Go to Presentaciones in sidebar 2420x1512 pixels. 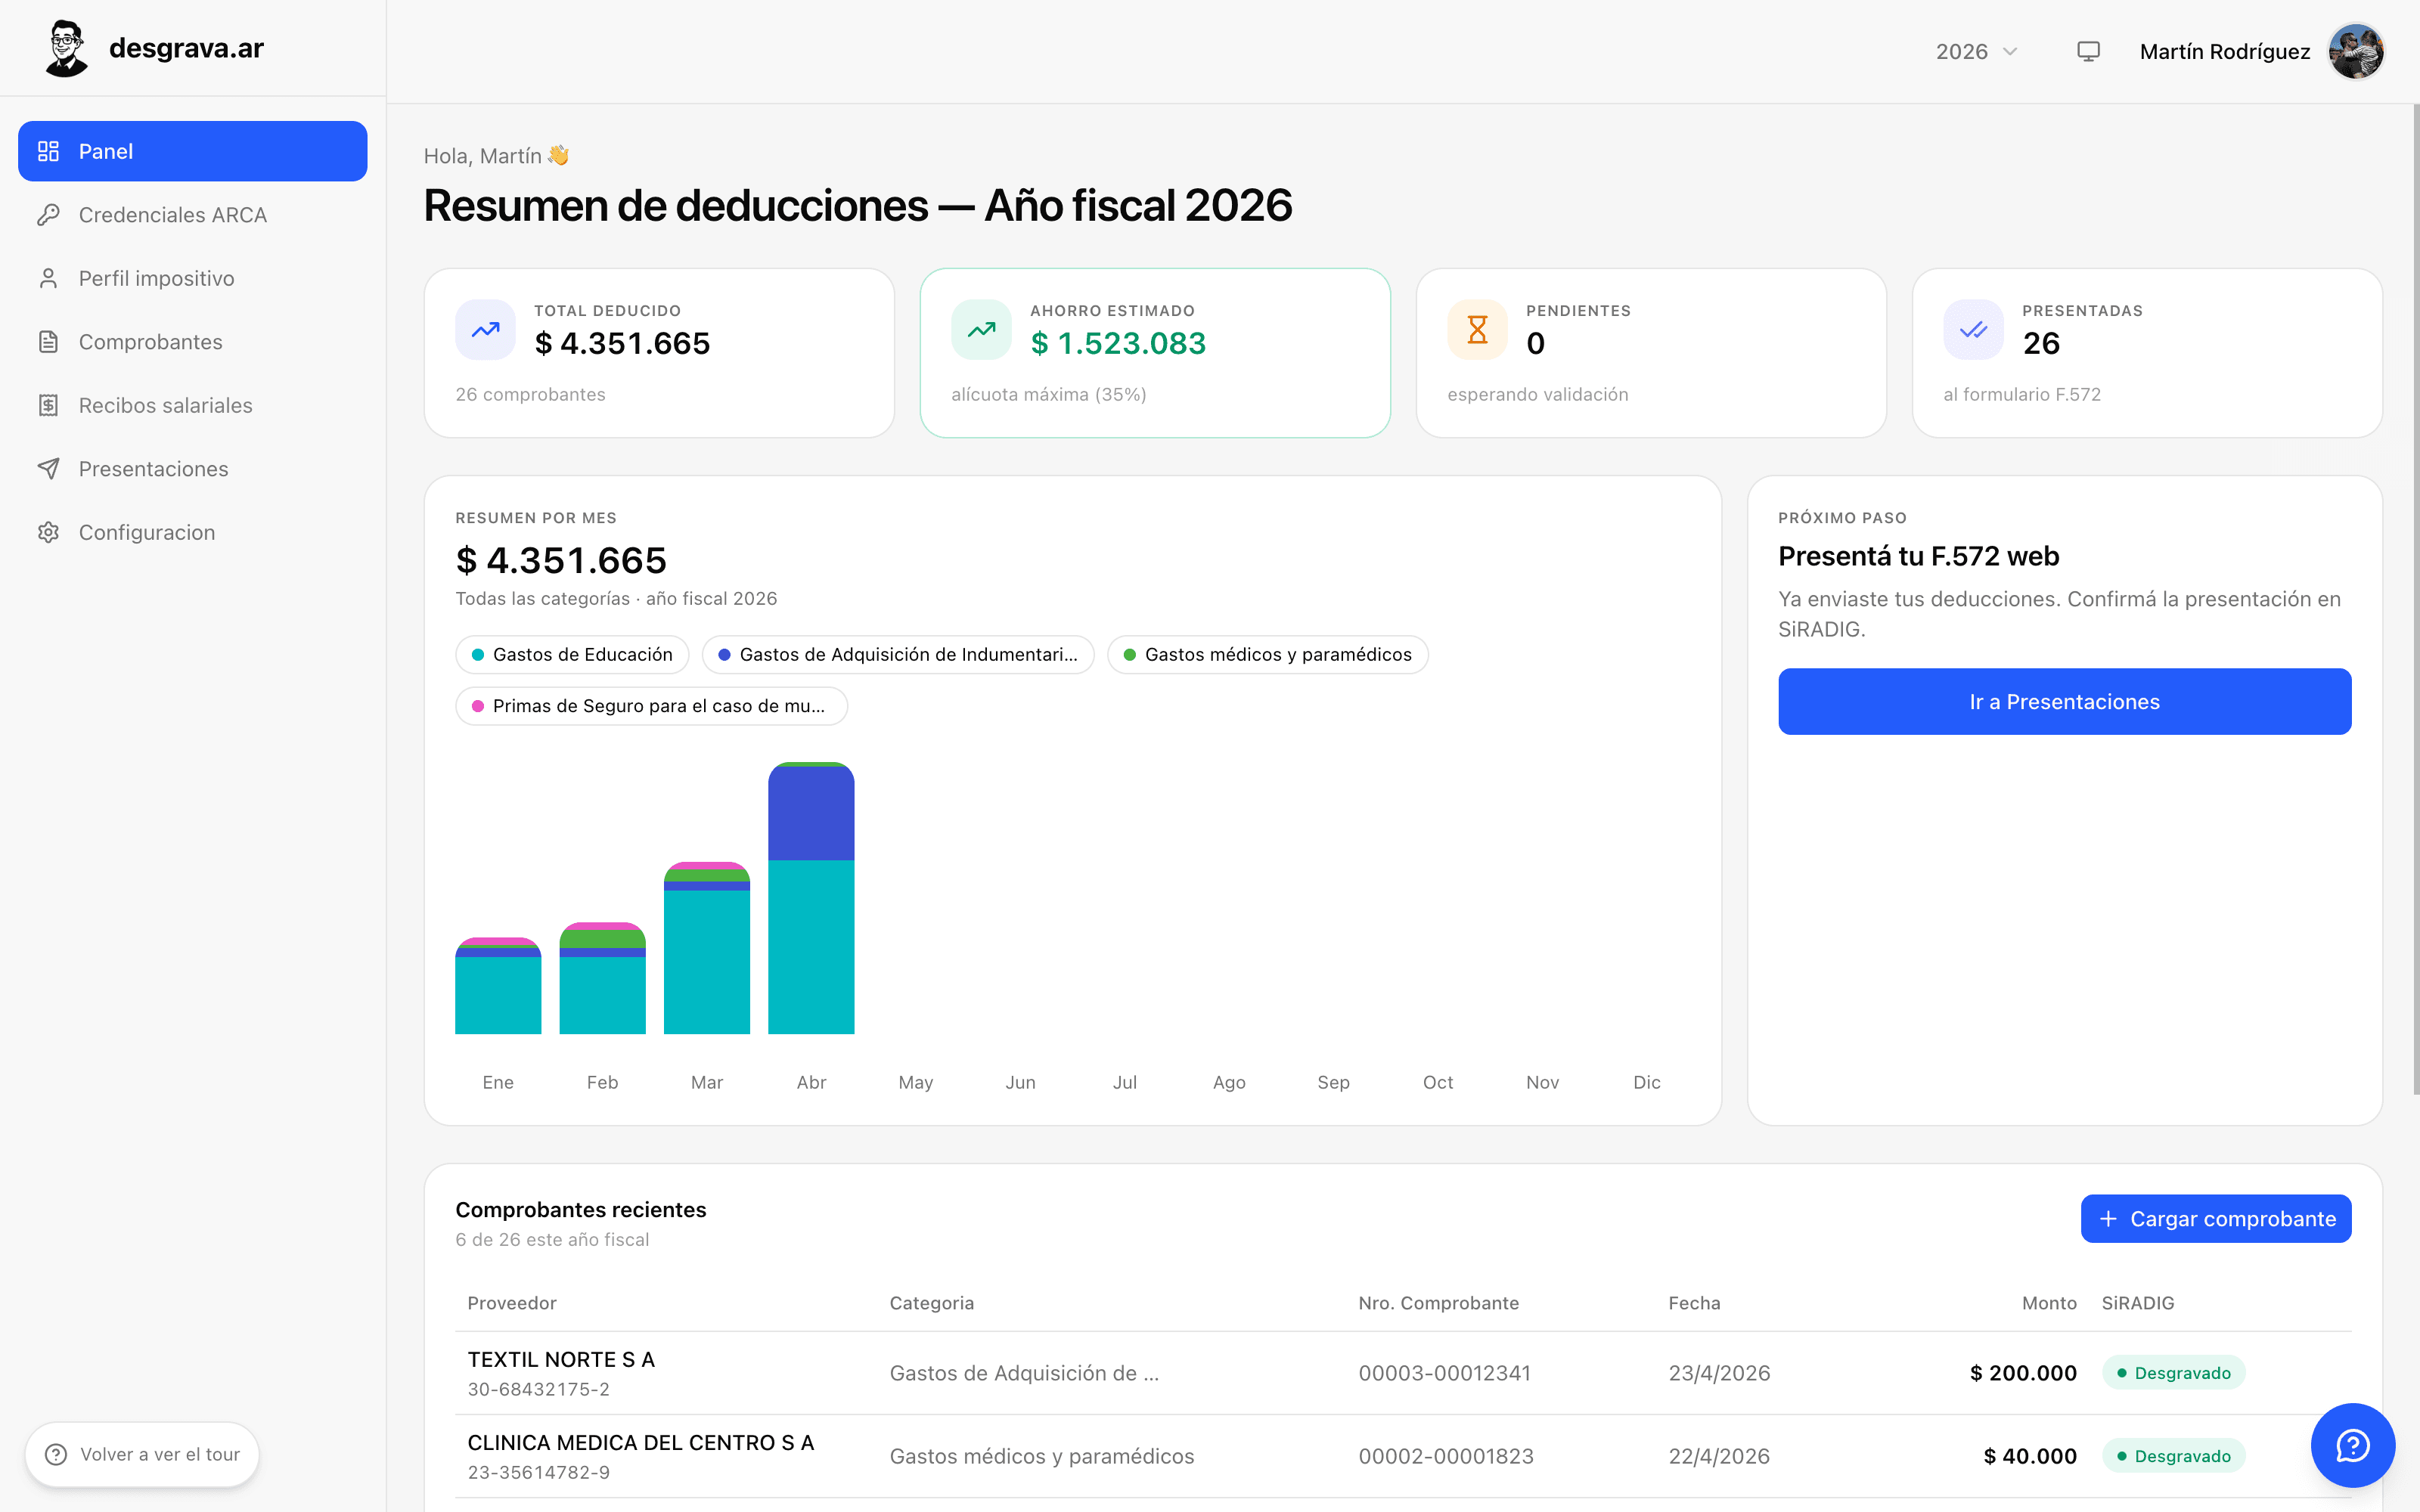pyautogui.click(x=193, y=469)
